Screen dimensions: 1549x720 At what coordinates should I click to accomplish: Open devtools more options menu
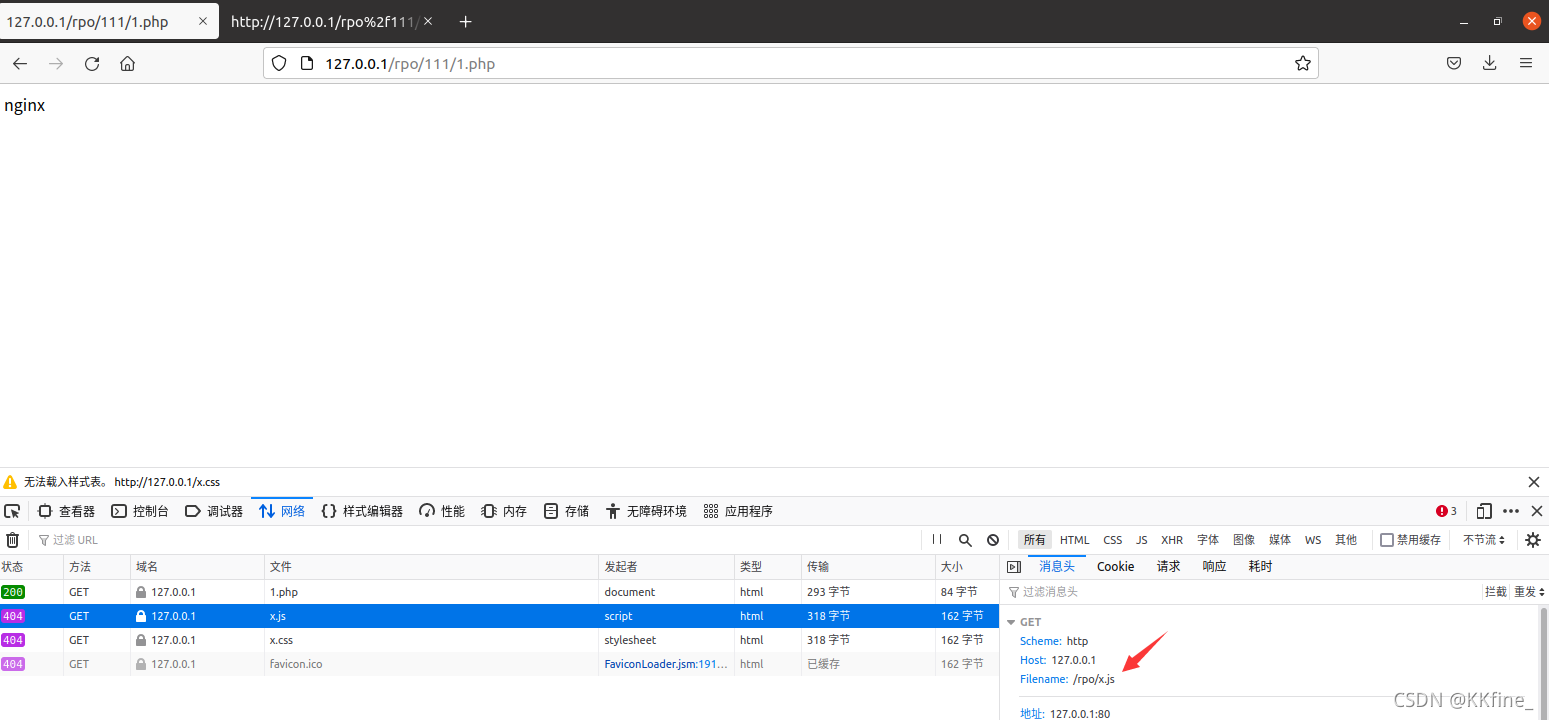click(1511, 511)
